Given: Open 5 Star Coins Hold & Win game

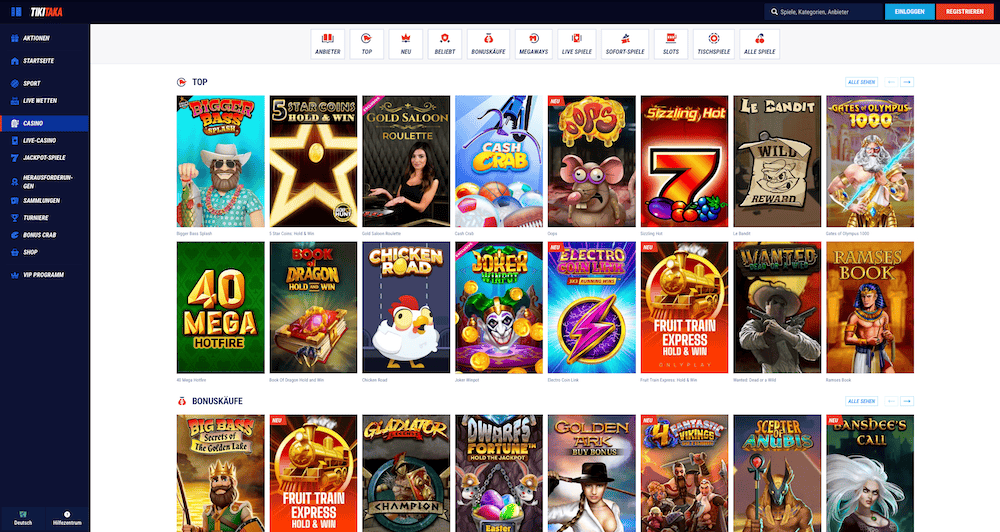Looking at the screenshot, I should point(313,161).
